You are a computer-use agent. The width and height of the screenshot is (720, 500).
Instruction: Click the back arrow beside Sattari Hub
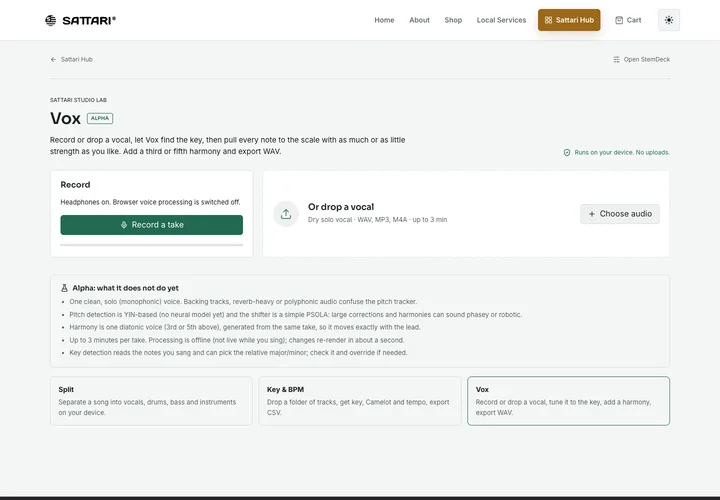pos(53,59)
